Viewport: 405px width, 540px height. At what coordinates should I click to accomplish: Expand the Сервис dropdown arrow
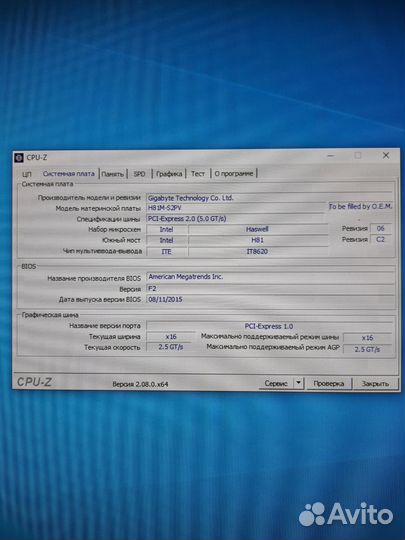pos(299,383)
